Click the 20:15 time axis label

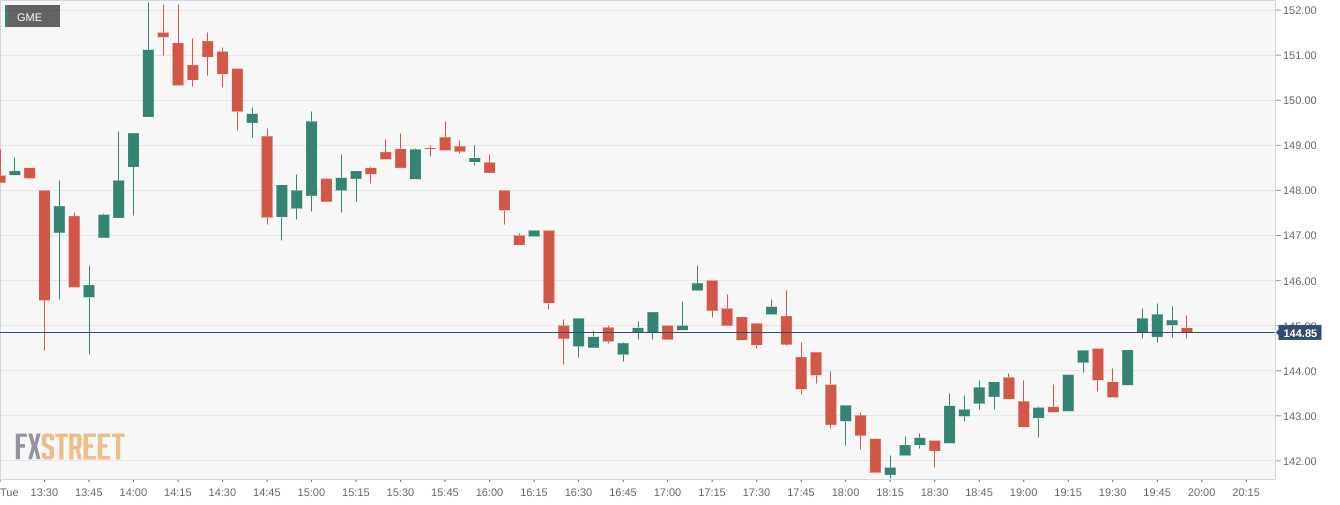[x=1246, y=492]
